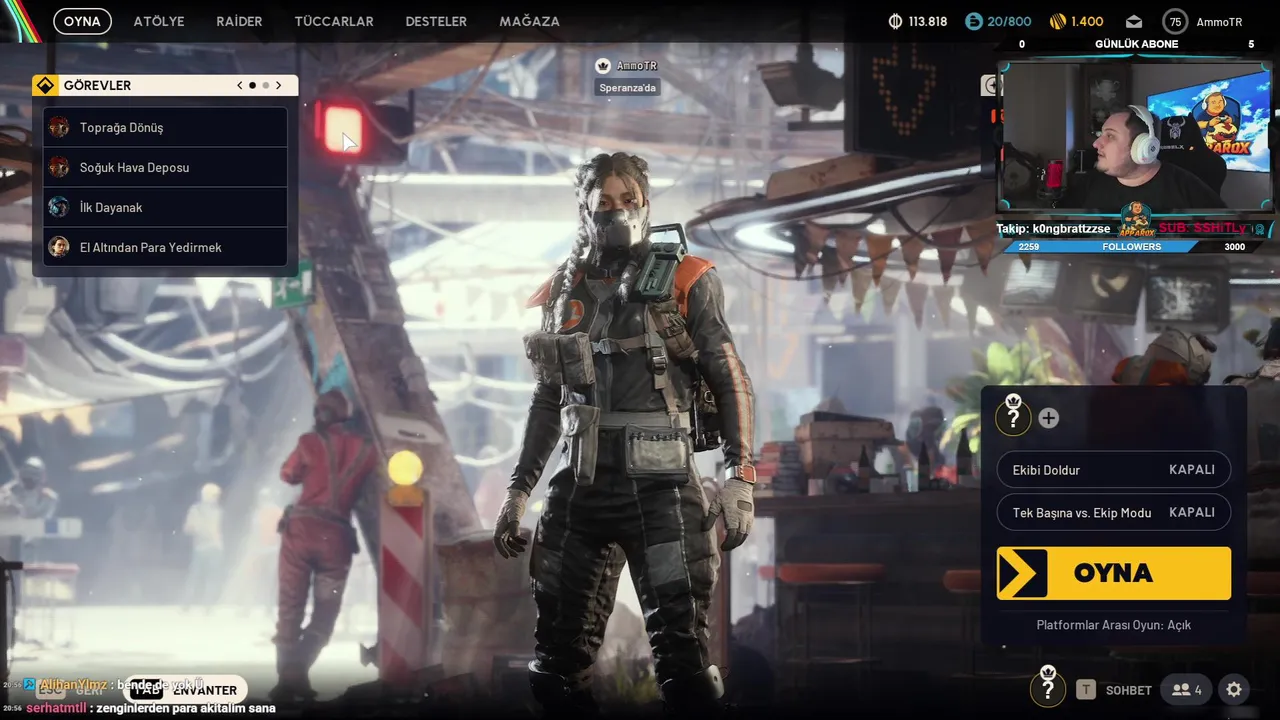Open the mail envelope inbox
Screen dimensions: 1280x720
click(x=1133, y=21)
